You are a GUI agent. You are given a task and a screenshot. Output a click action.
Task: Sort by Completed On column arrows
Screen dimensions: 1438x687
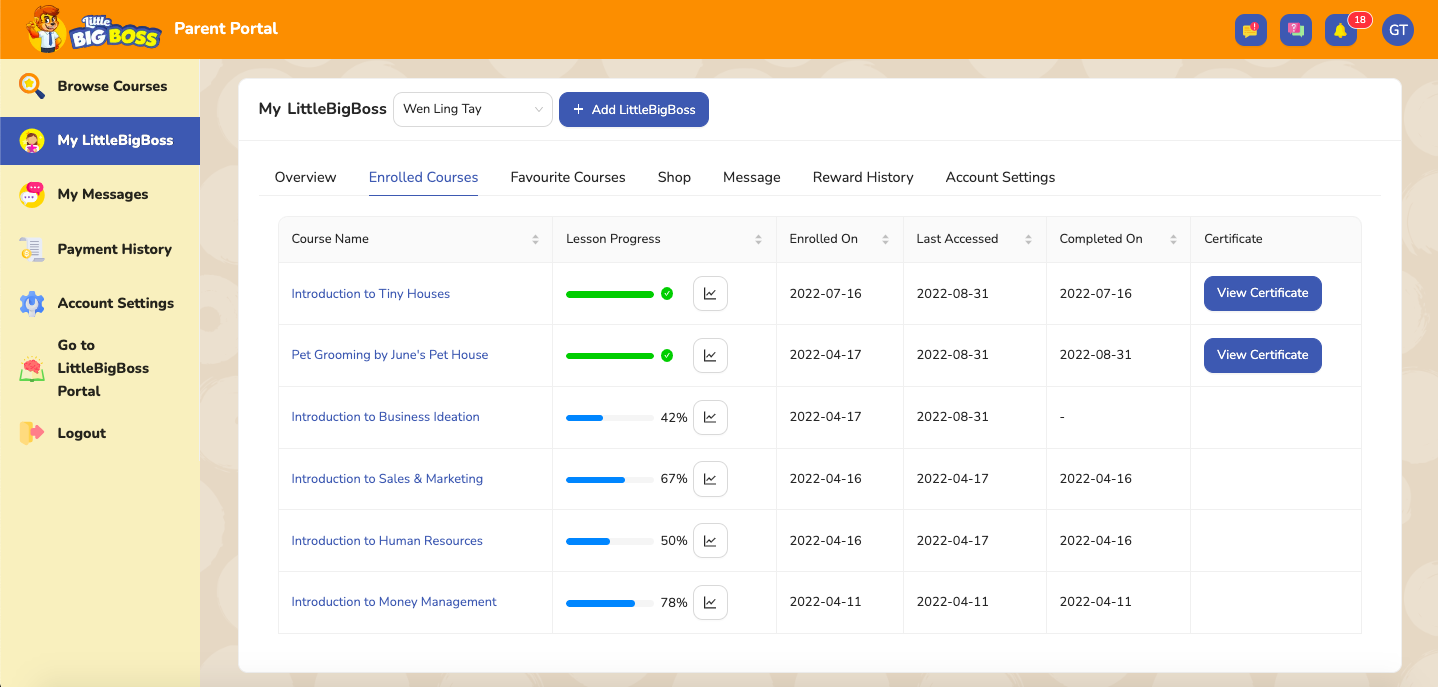tap(1171, 239)
